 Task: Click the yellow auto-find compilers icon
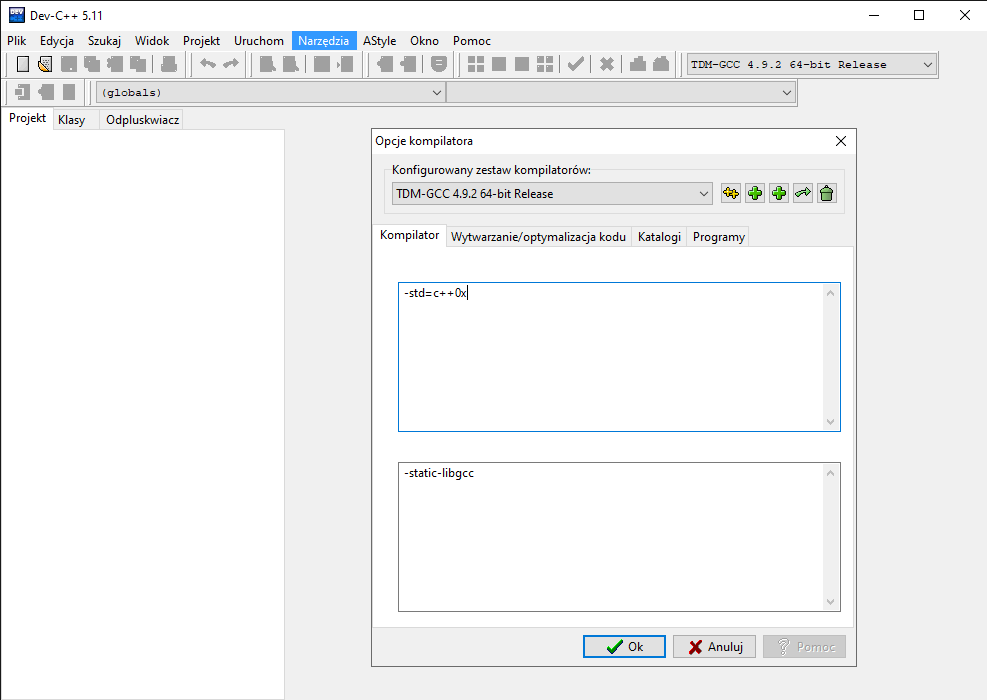pyautogui.click(x=731, y=193)
